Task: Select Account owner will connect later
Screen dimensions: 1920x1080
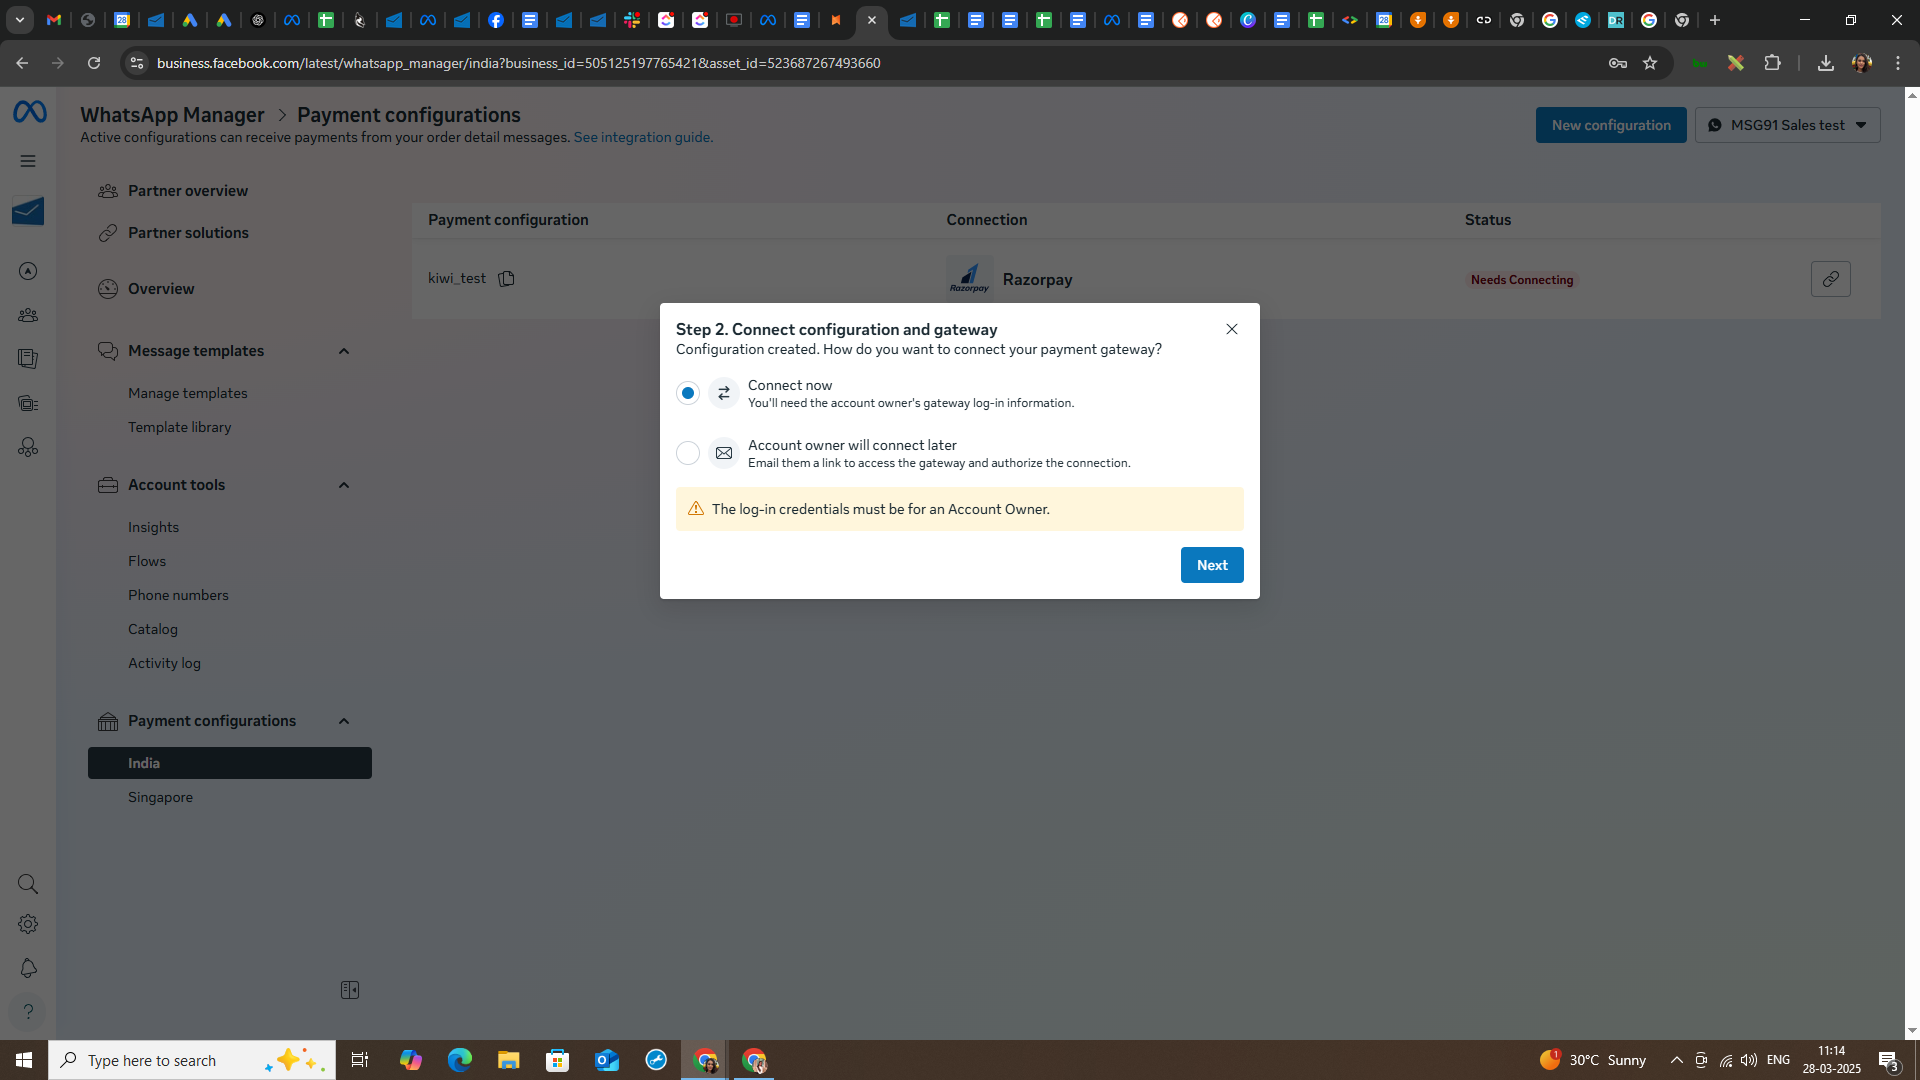Action: (688, 453)
